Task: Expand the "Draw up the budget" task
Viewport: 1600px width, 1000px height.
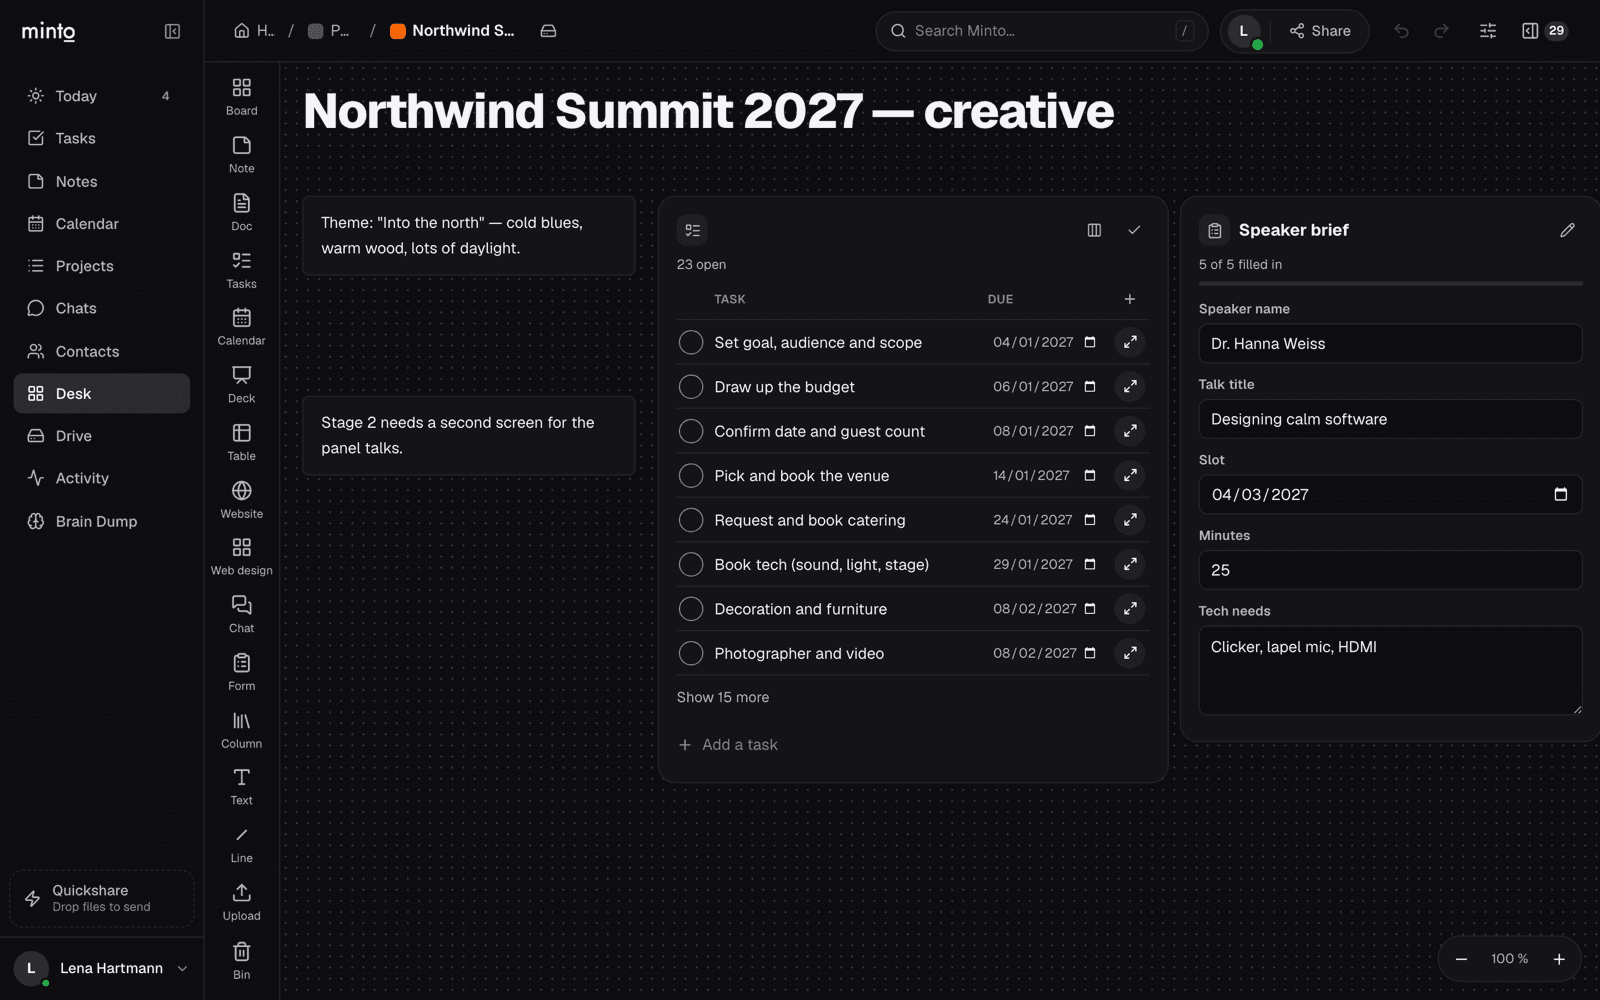Action: click(1130, 386)
